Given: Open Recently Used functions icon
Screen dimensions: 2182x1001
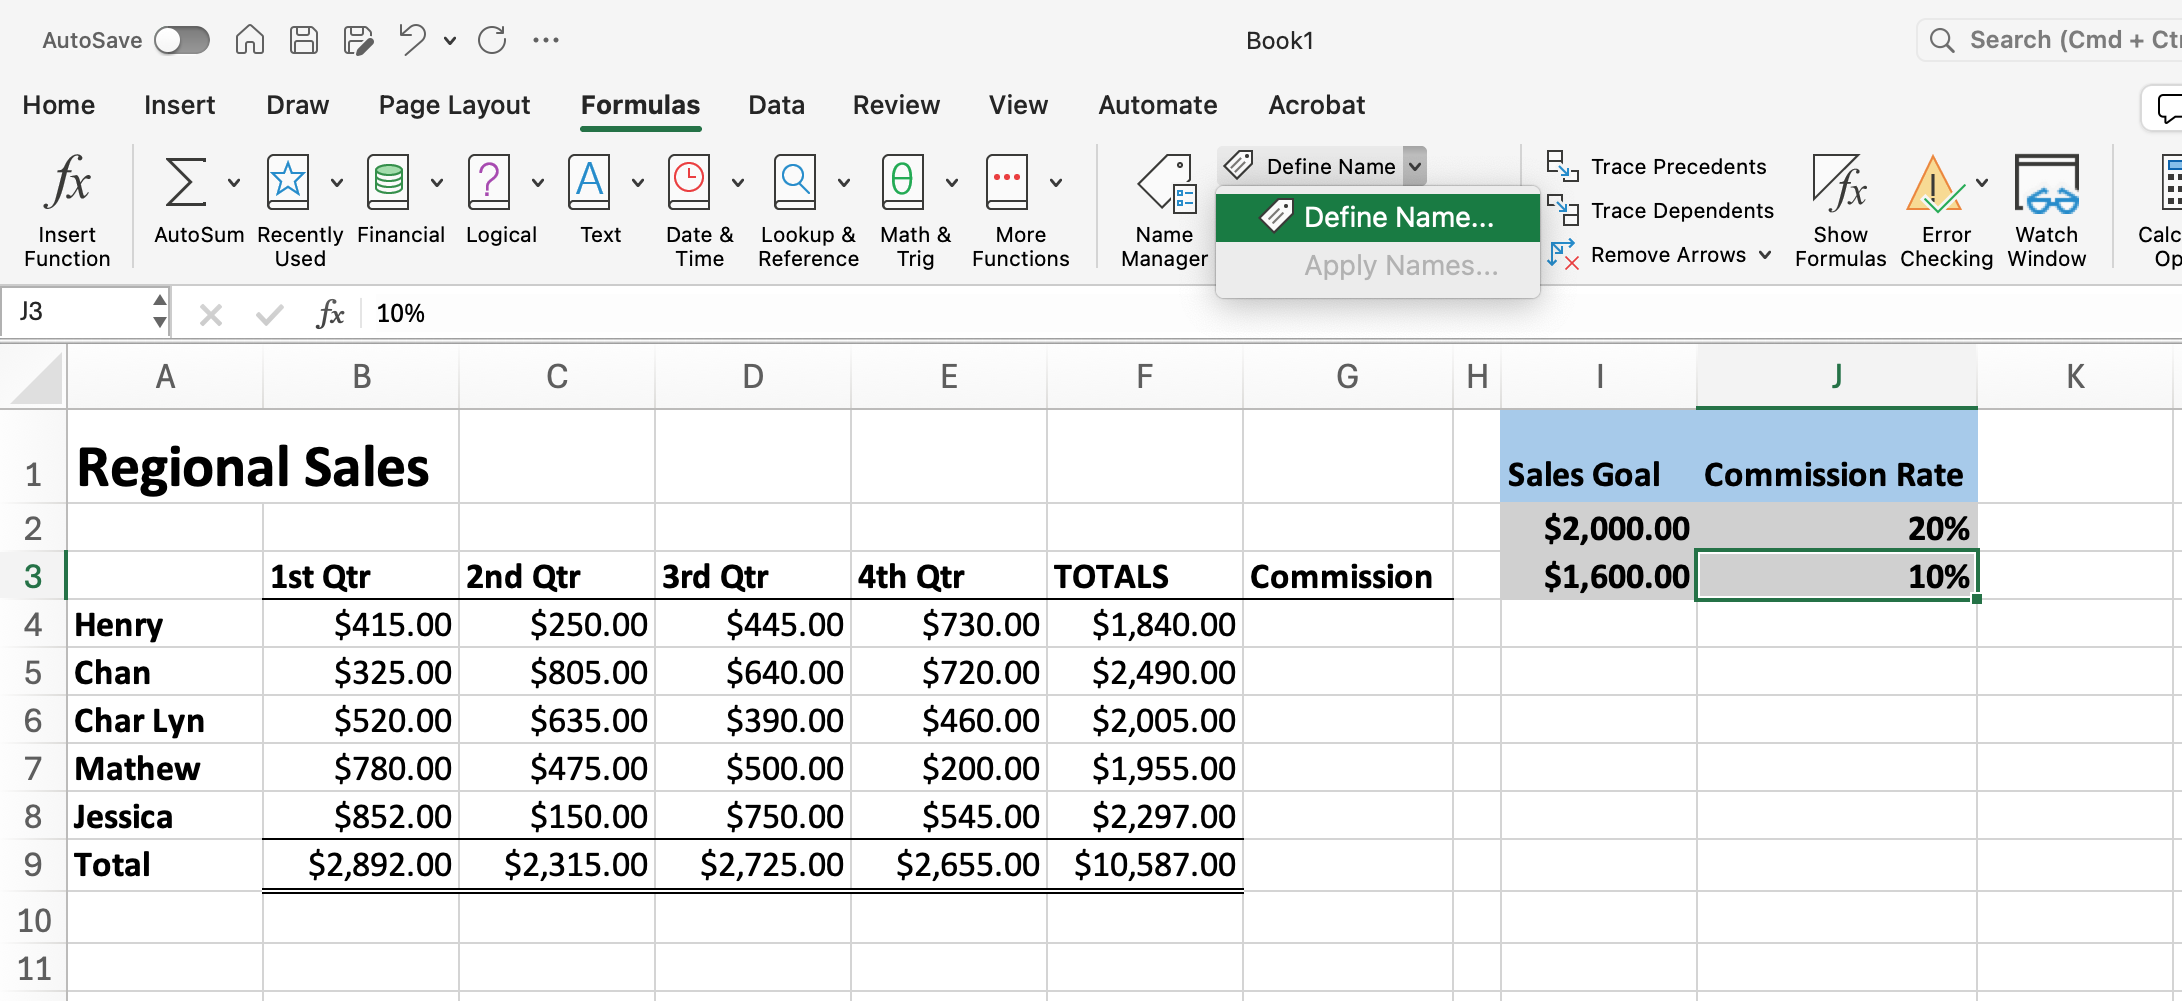Looking at the screenshot, I should [x=288, y=182].
